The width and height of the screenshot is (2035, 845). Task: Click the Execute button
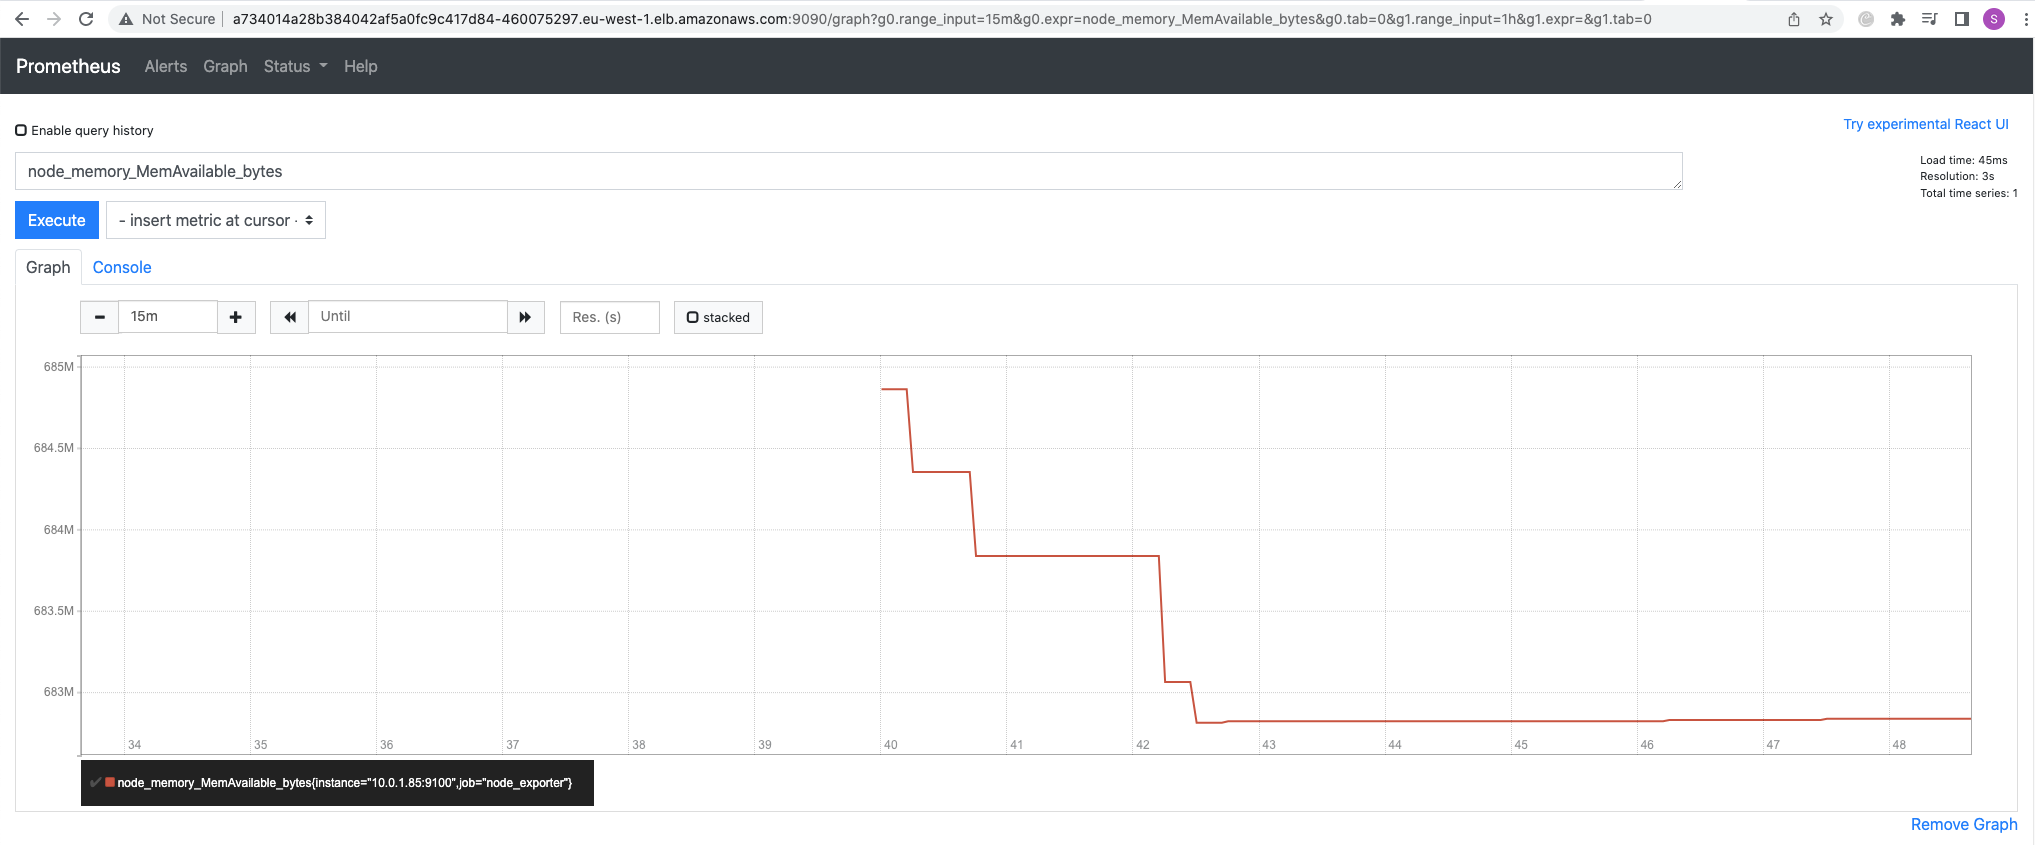pos(57,220)
